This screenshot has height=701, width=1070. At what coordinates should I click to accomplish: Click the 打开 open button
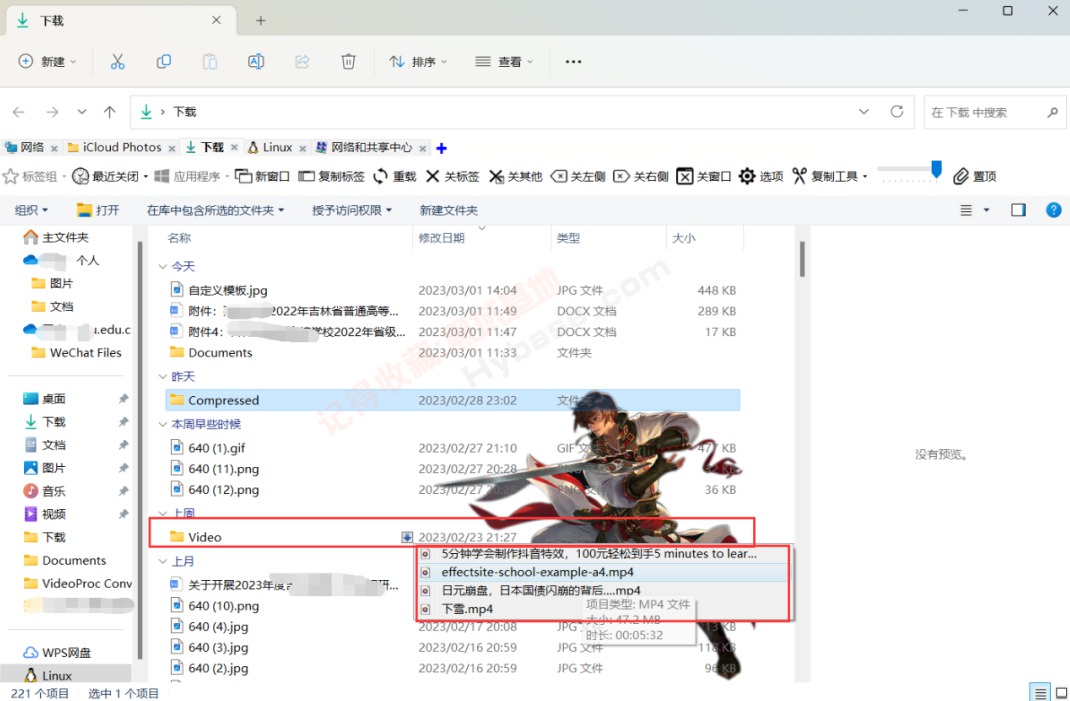pos(98,210)
